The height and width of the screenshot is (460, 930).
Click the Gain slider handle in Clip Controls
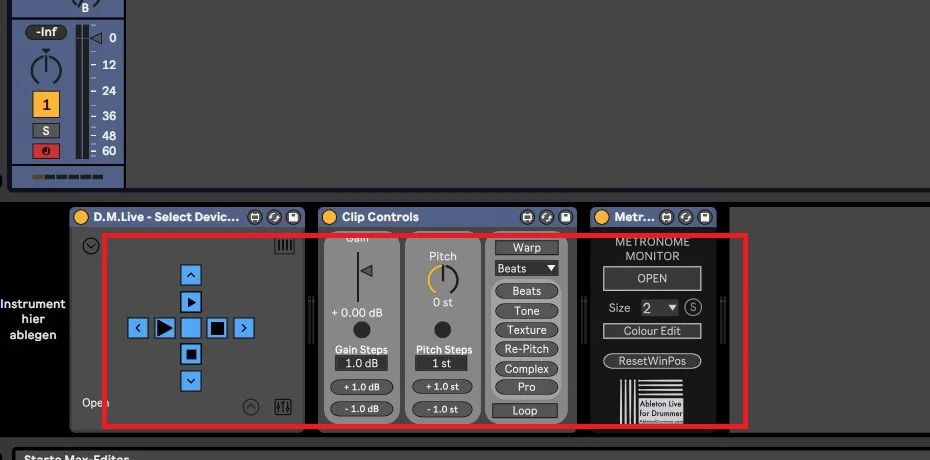click(x=367, y=271)
